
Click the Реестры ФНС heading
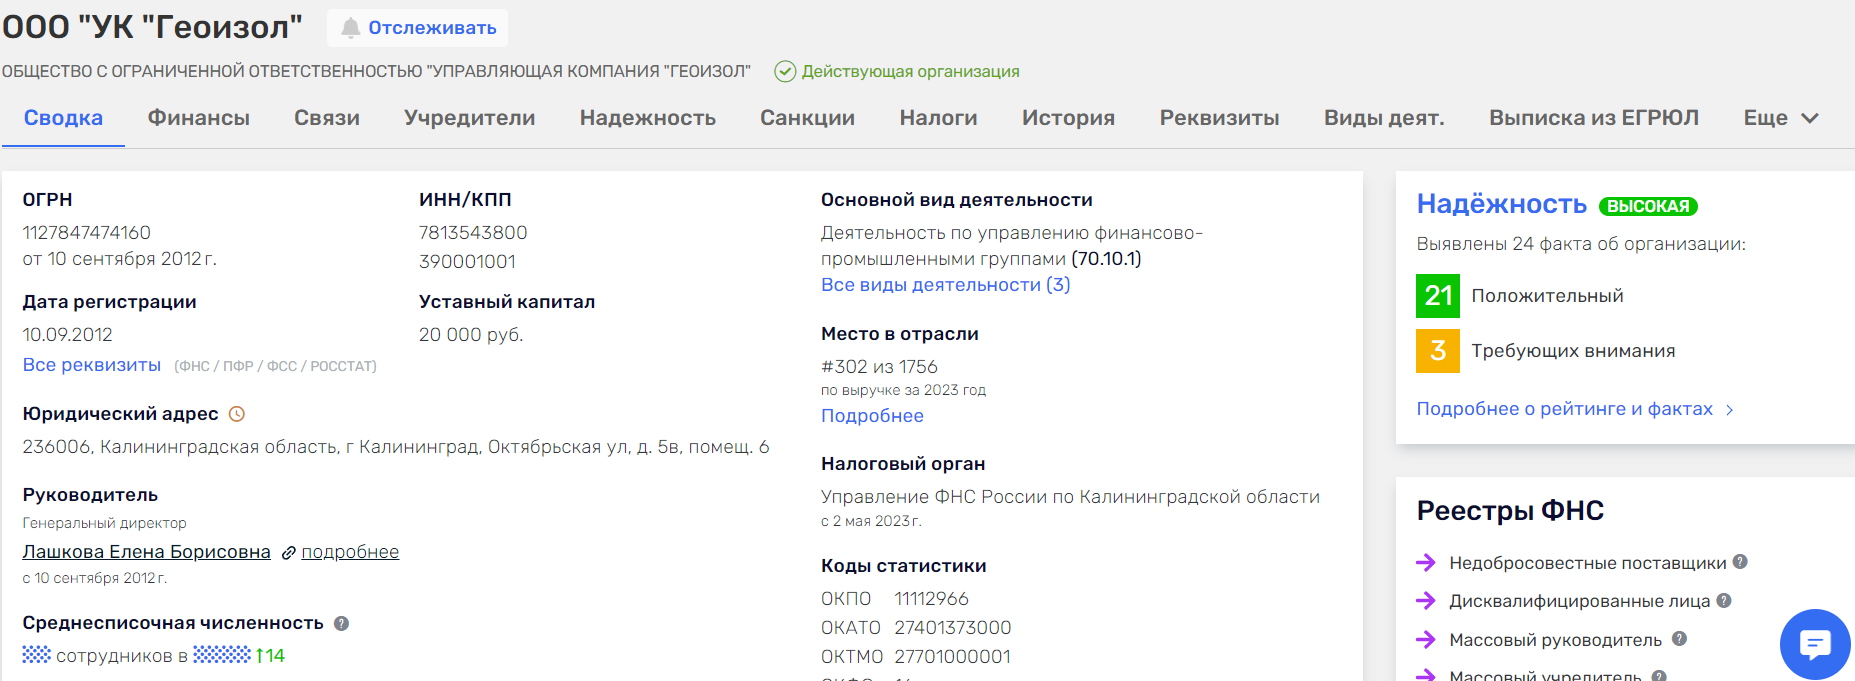click(x=1510, y=511)
